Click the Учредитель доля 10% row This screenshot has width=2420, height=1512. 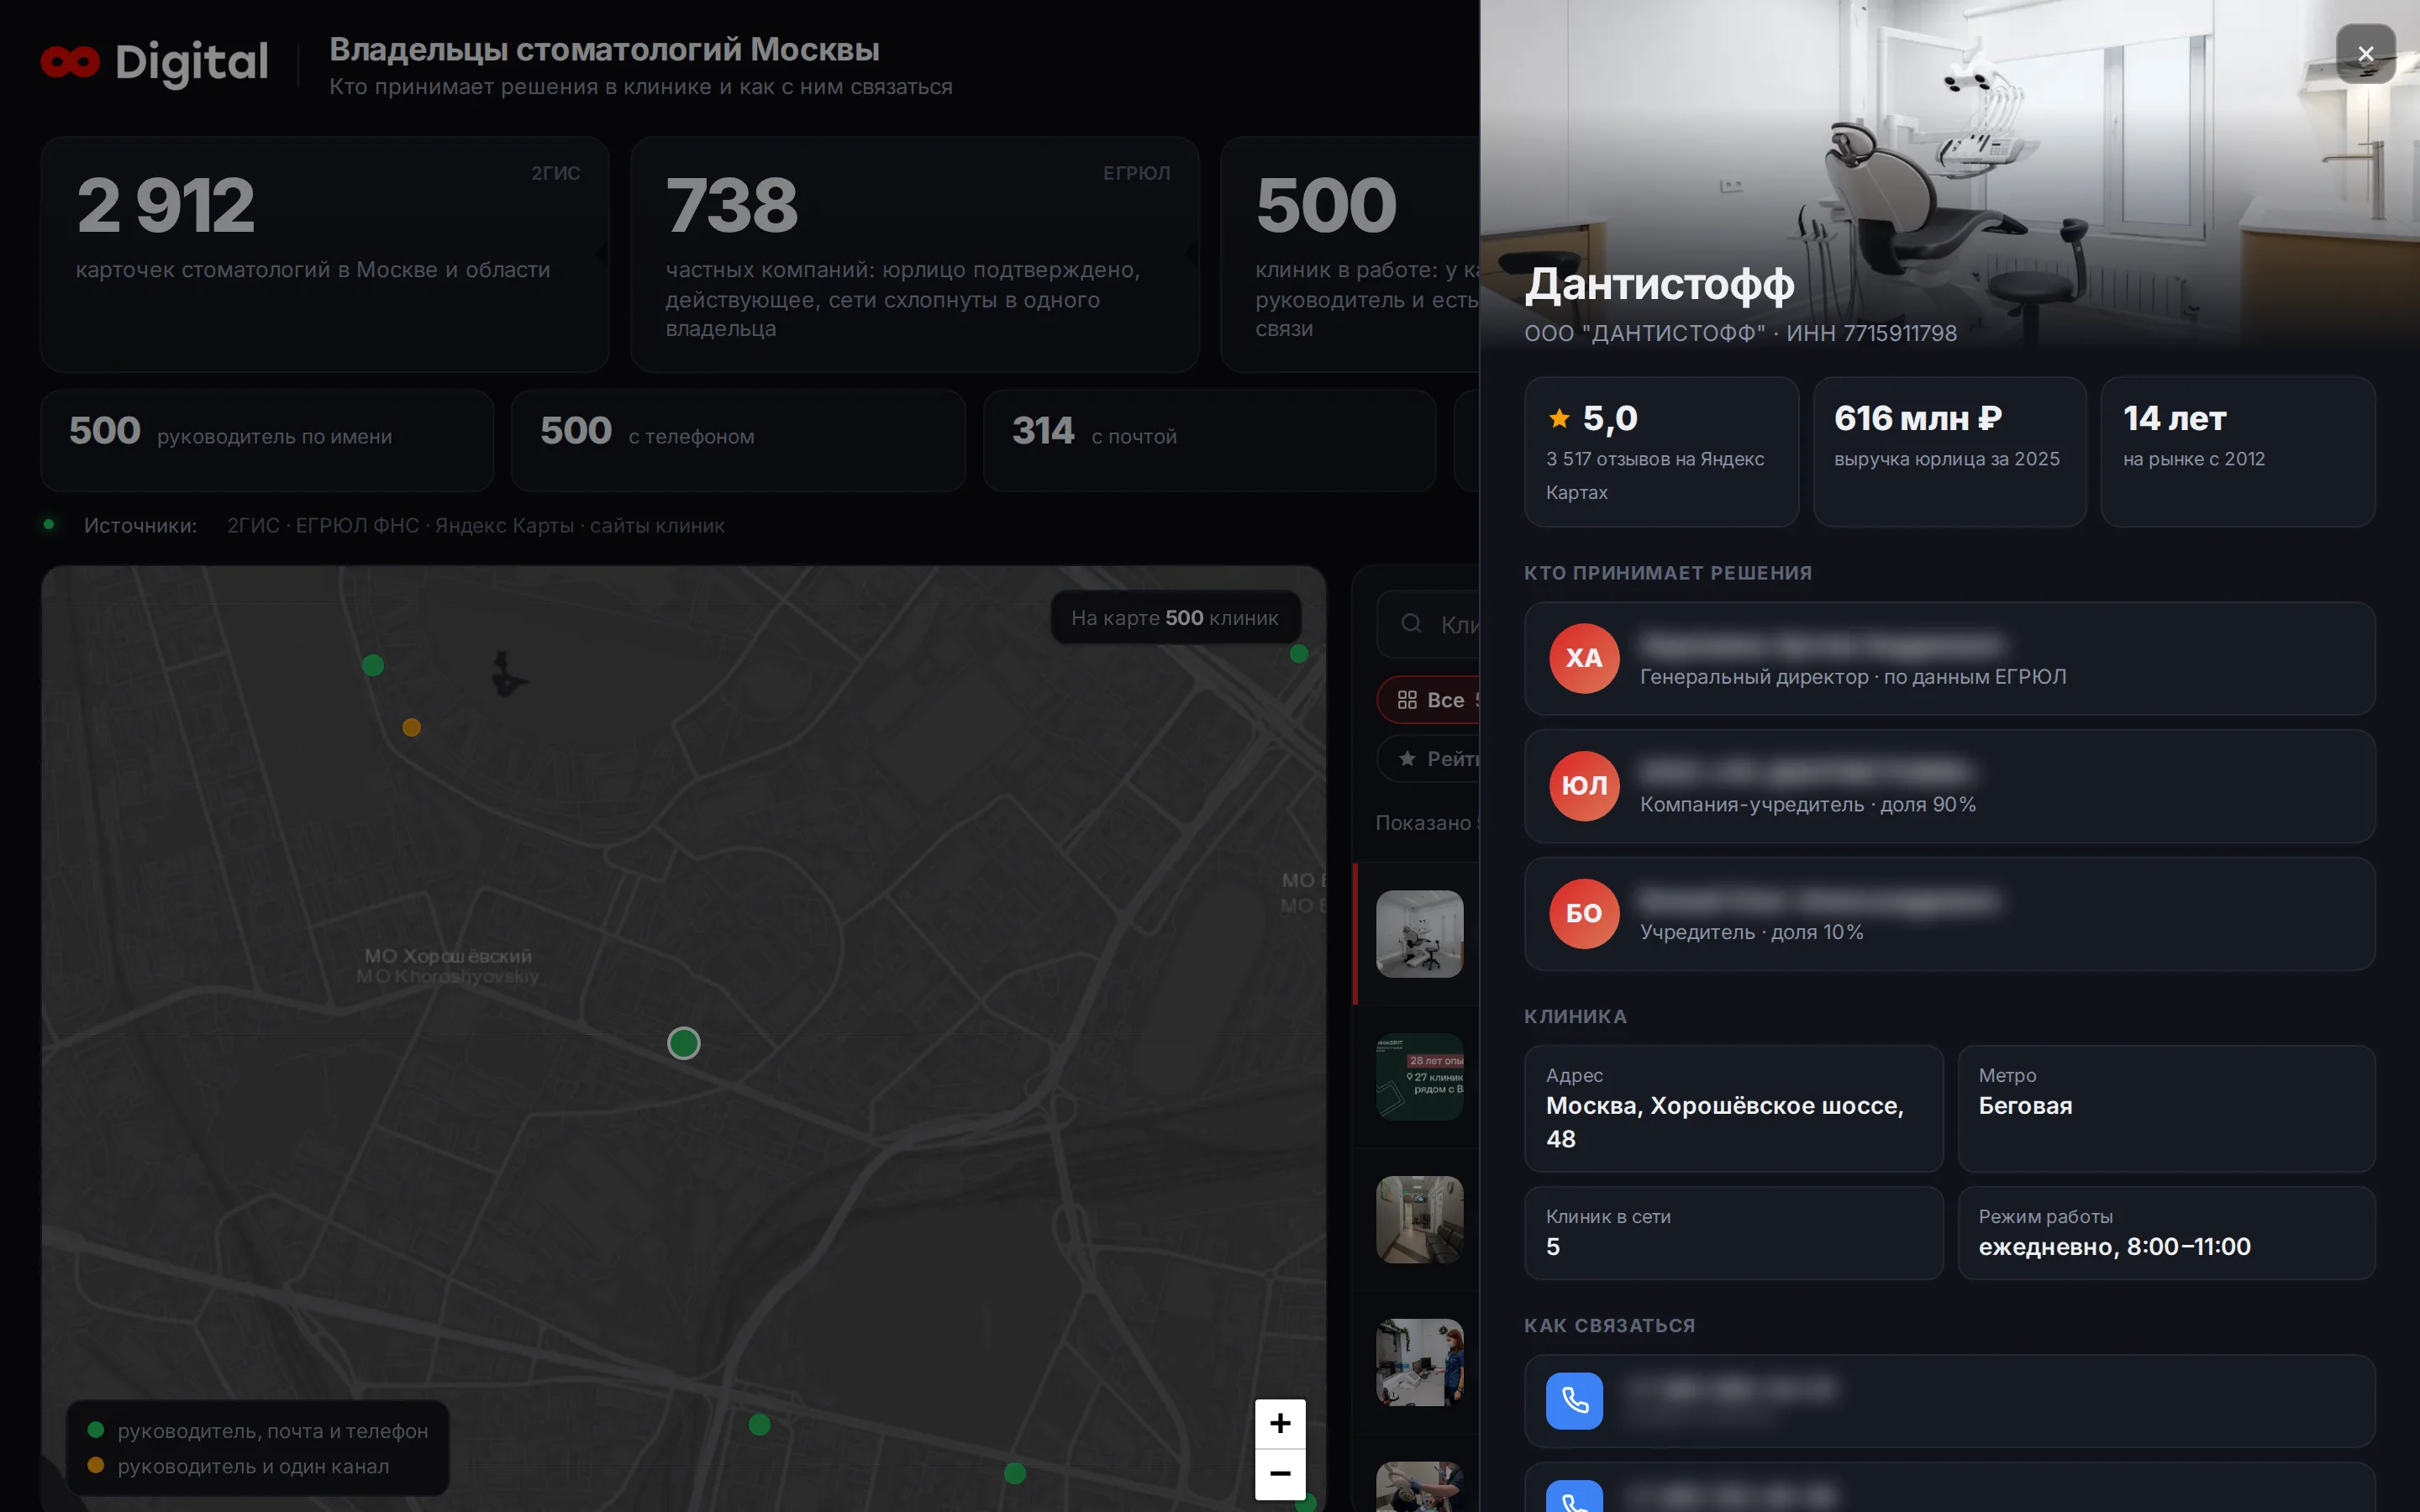1949,914
